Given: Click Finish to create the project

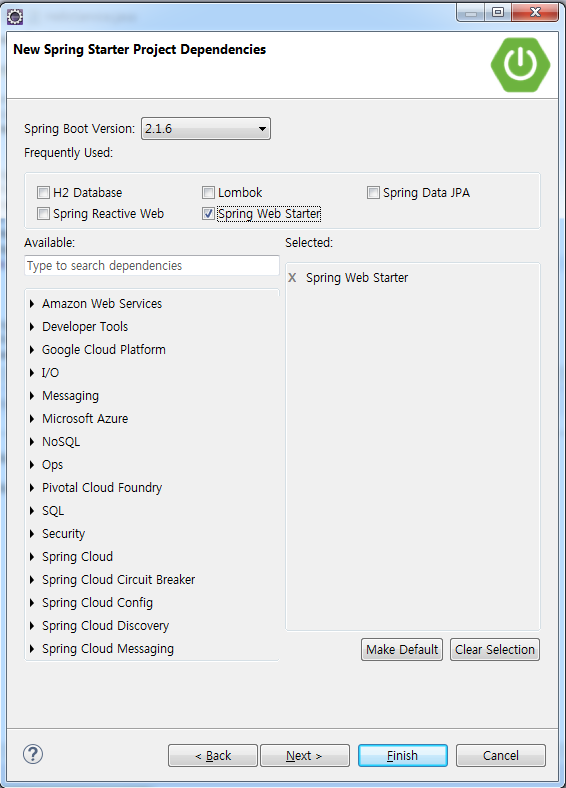Looking at the screenshot, I should coord(403,755).
